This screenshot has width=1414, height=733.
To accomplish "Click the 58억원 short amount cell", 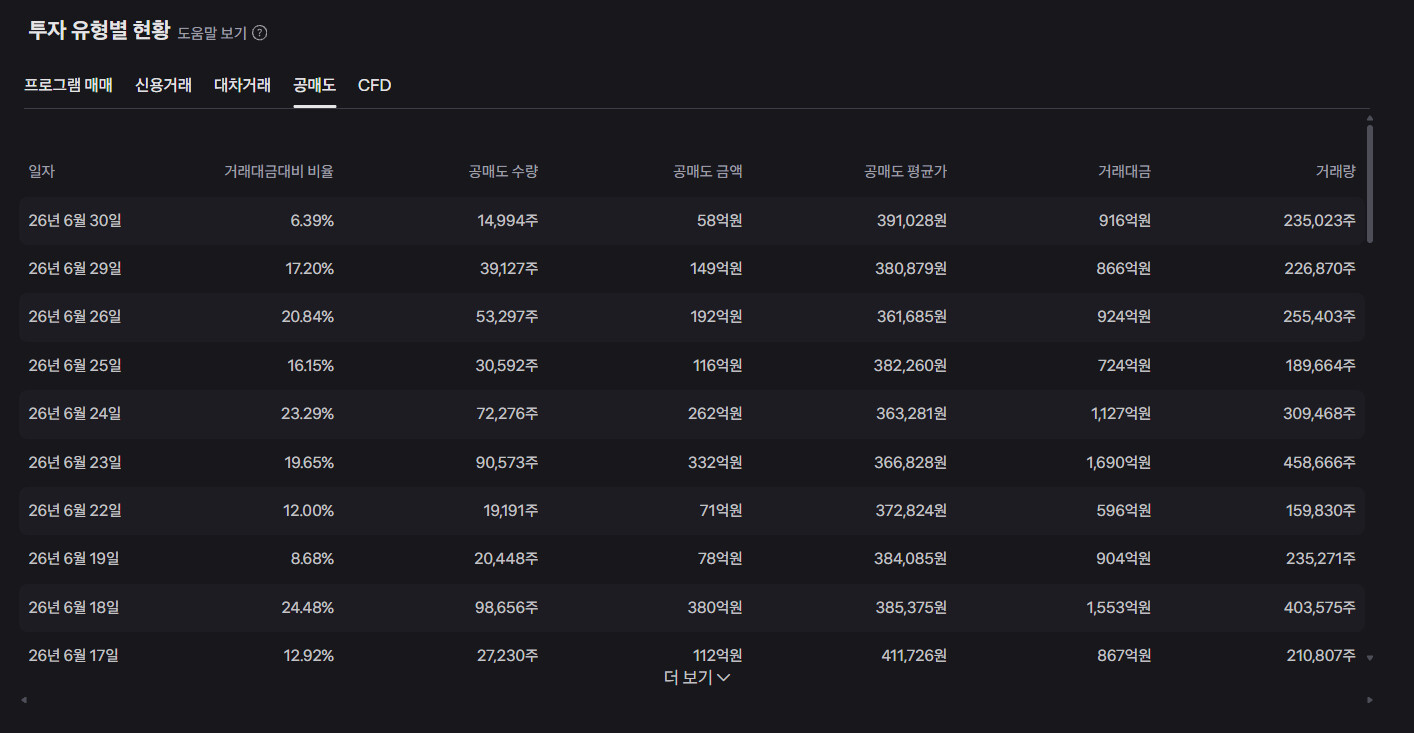I will 720,220.
